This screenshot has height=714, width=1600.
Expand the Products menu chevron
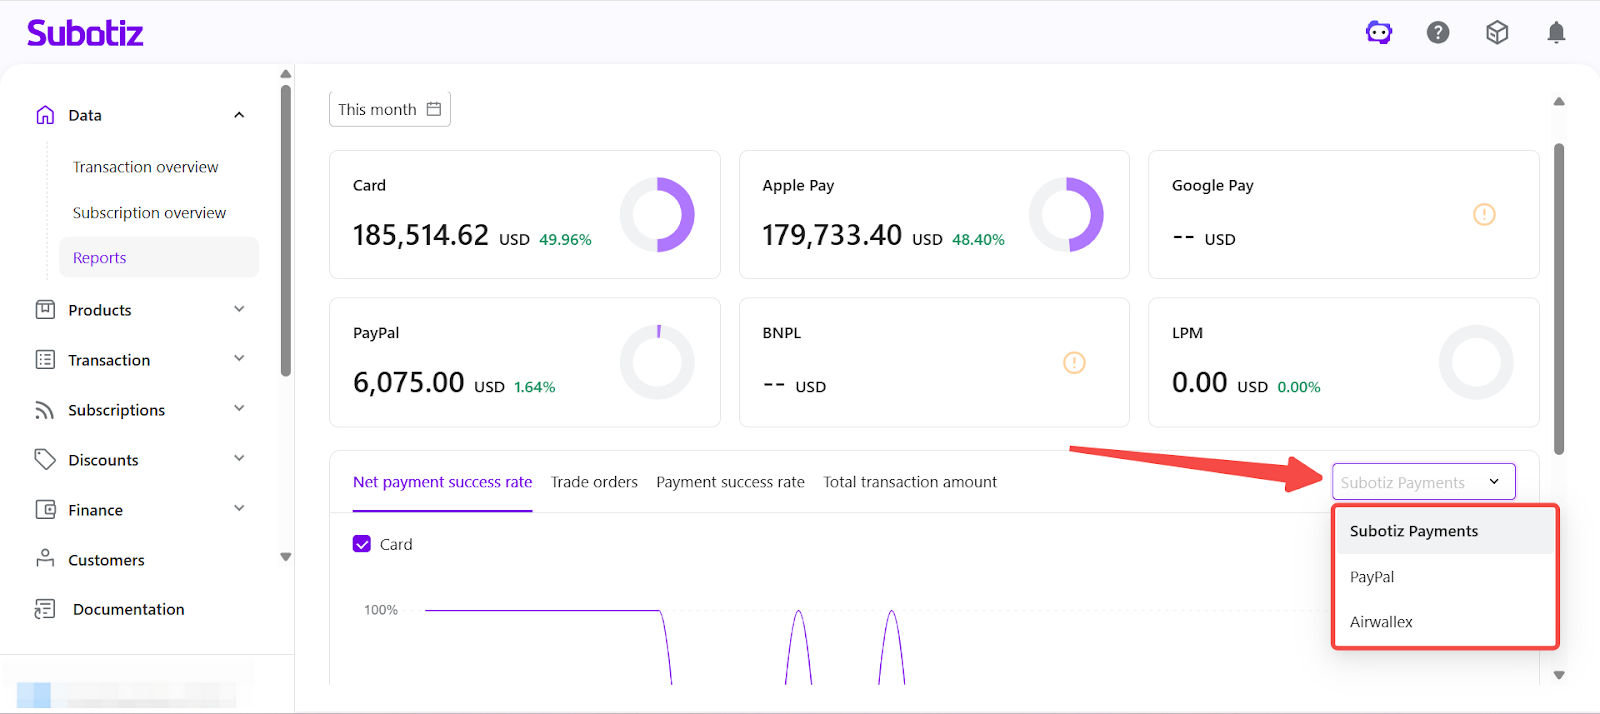pos(239,309)
